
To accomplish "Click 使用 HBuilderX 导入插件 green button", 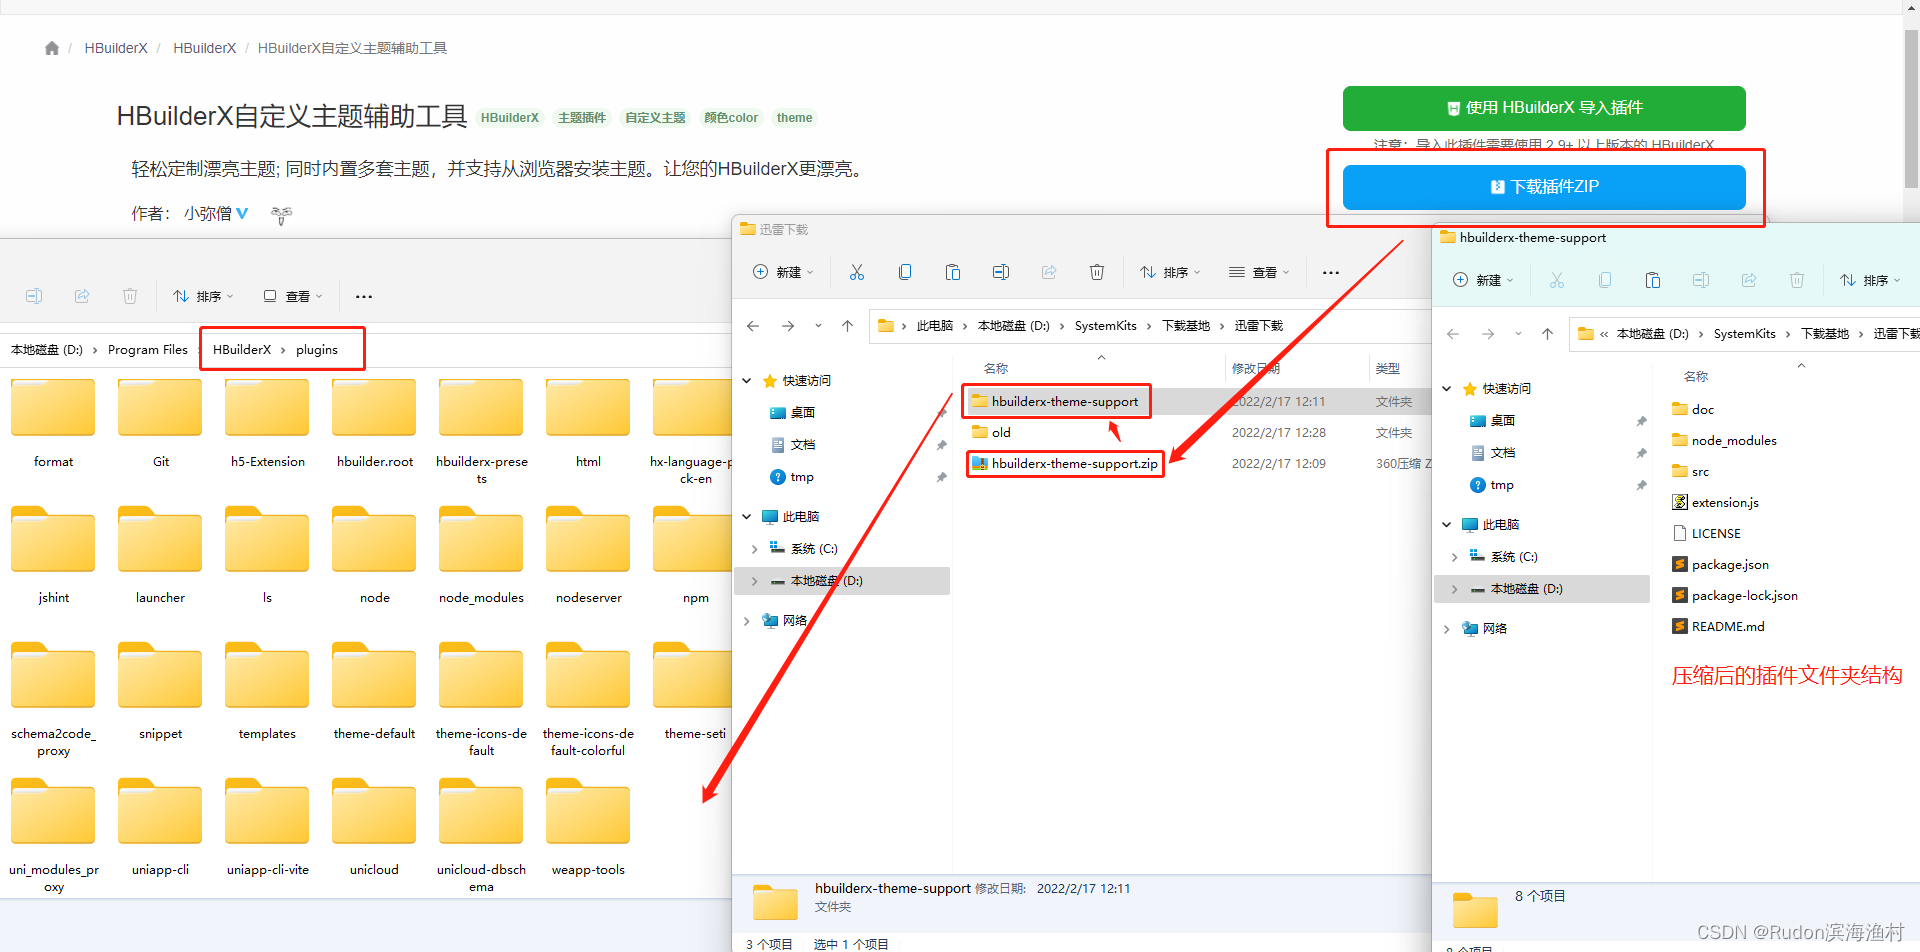I will [x=1544, y=108].
